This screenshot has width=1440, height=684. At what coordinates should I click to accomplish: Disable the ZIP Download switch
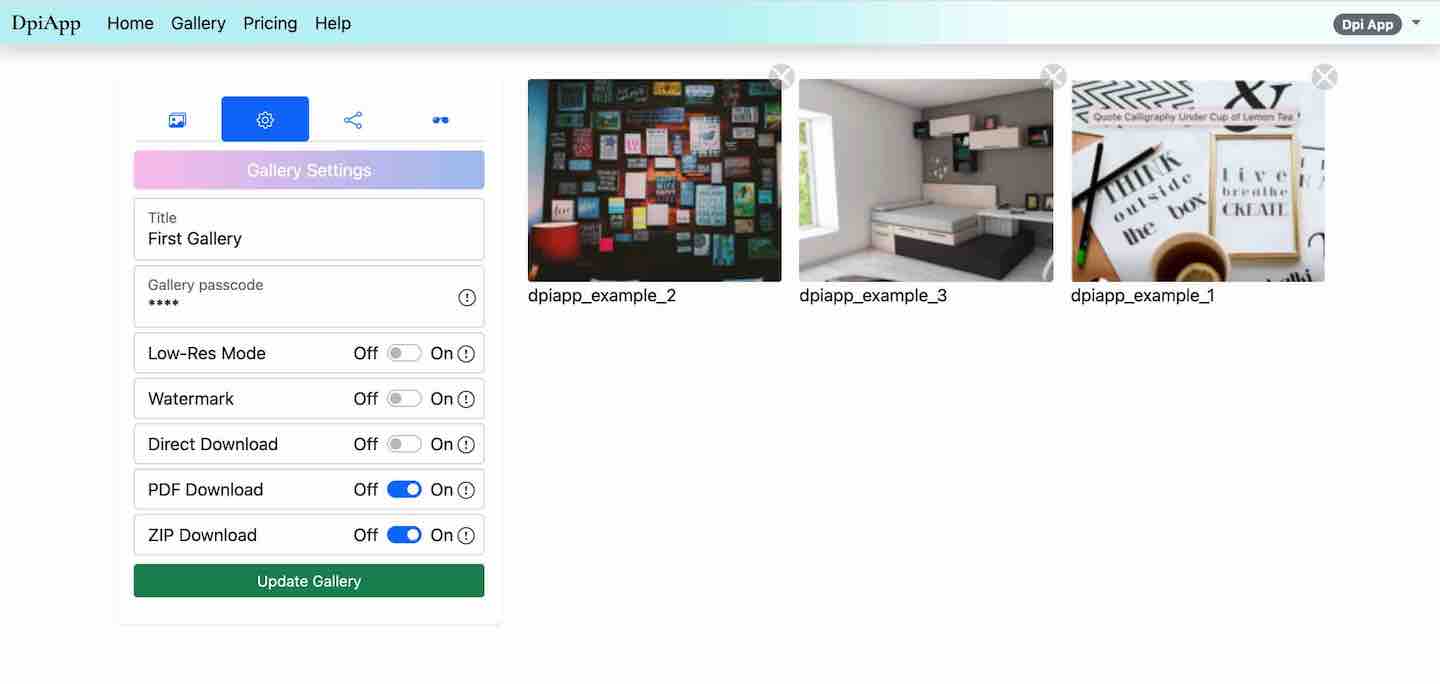point(404,535)
